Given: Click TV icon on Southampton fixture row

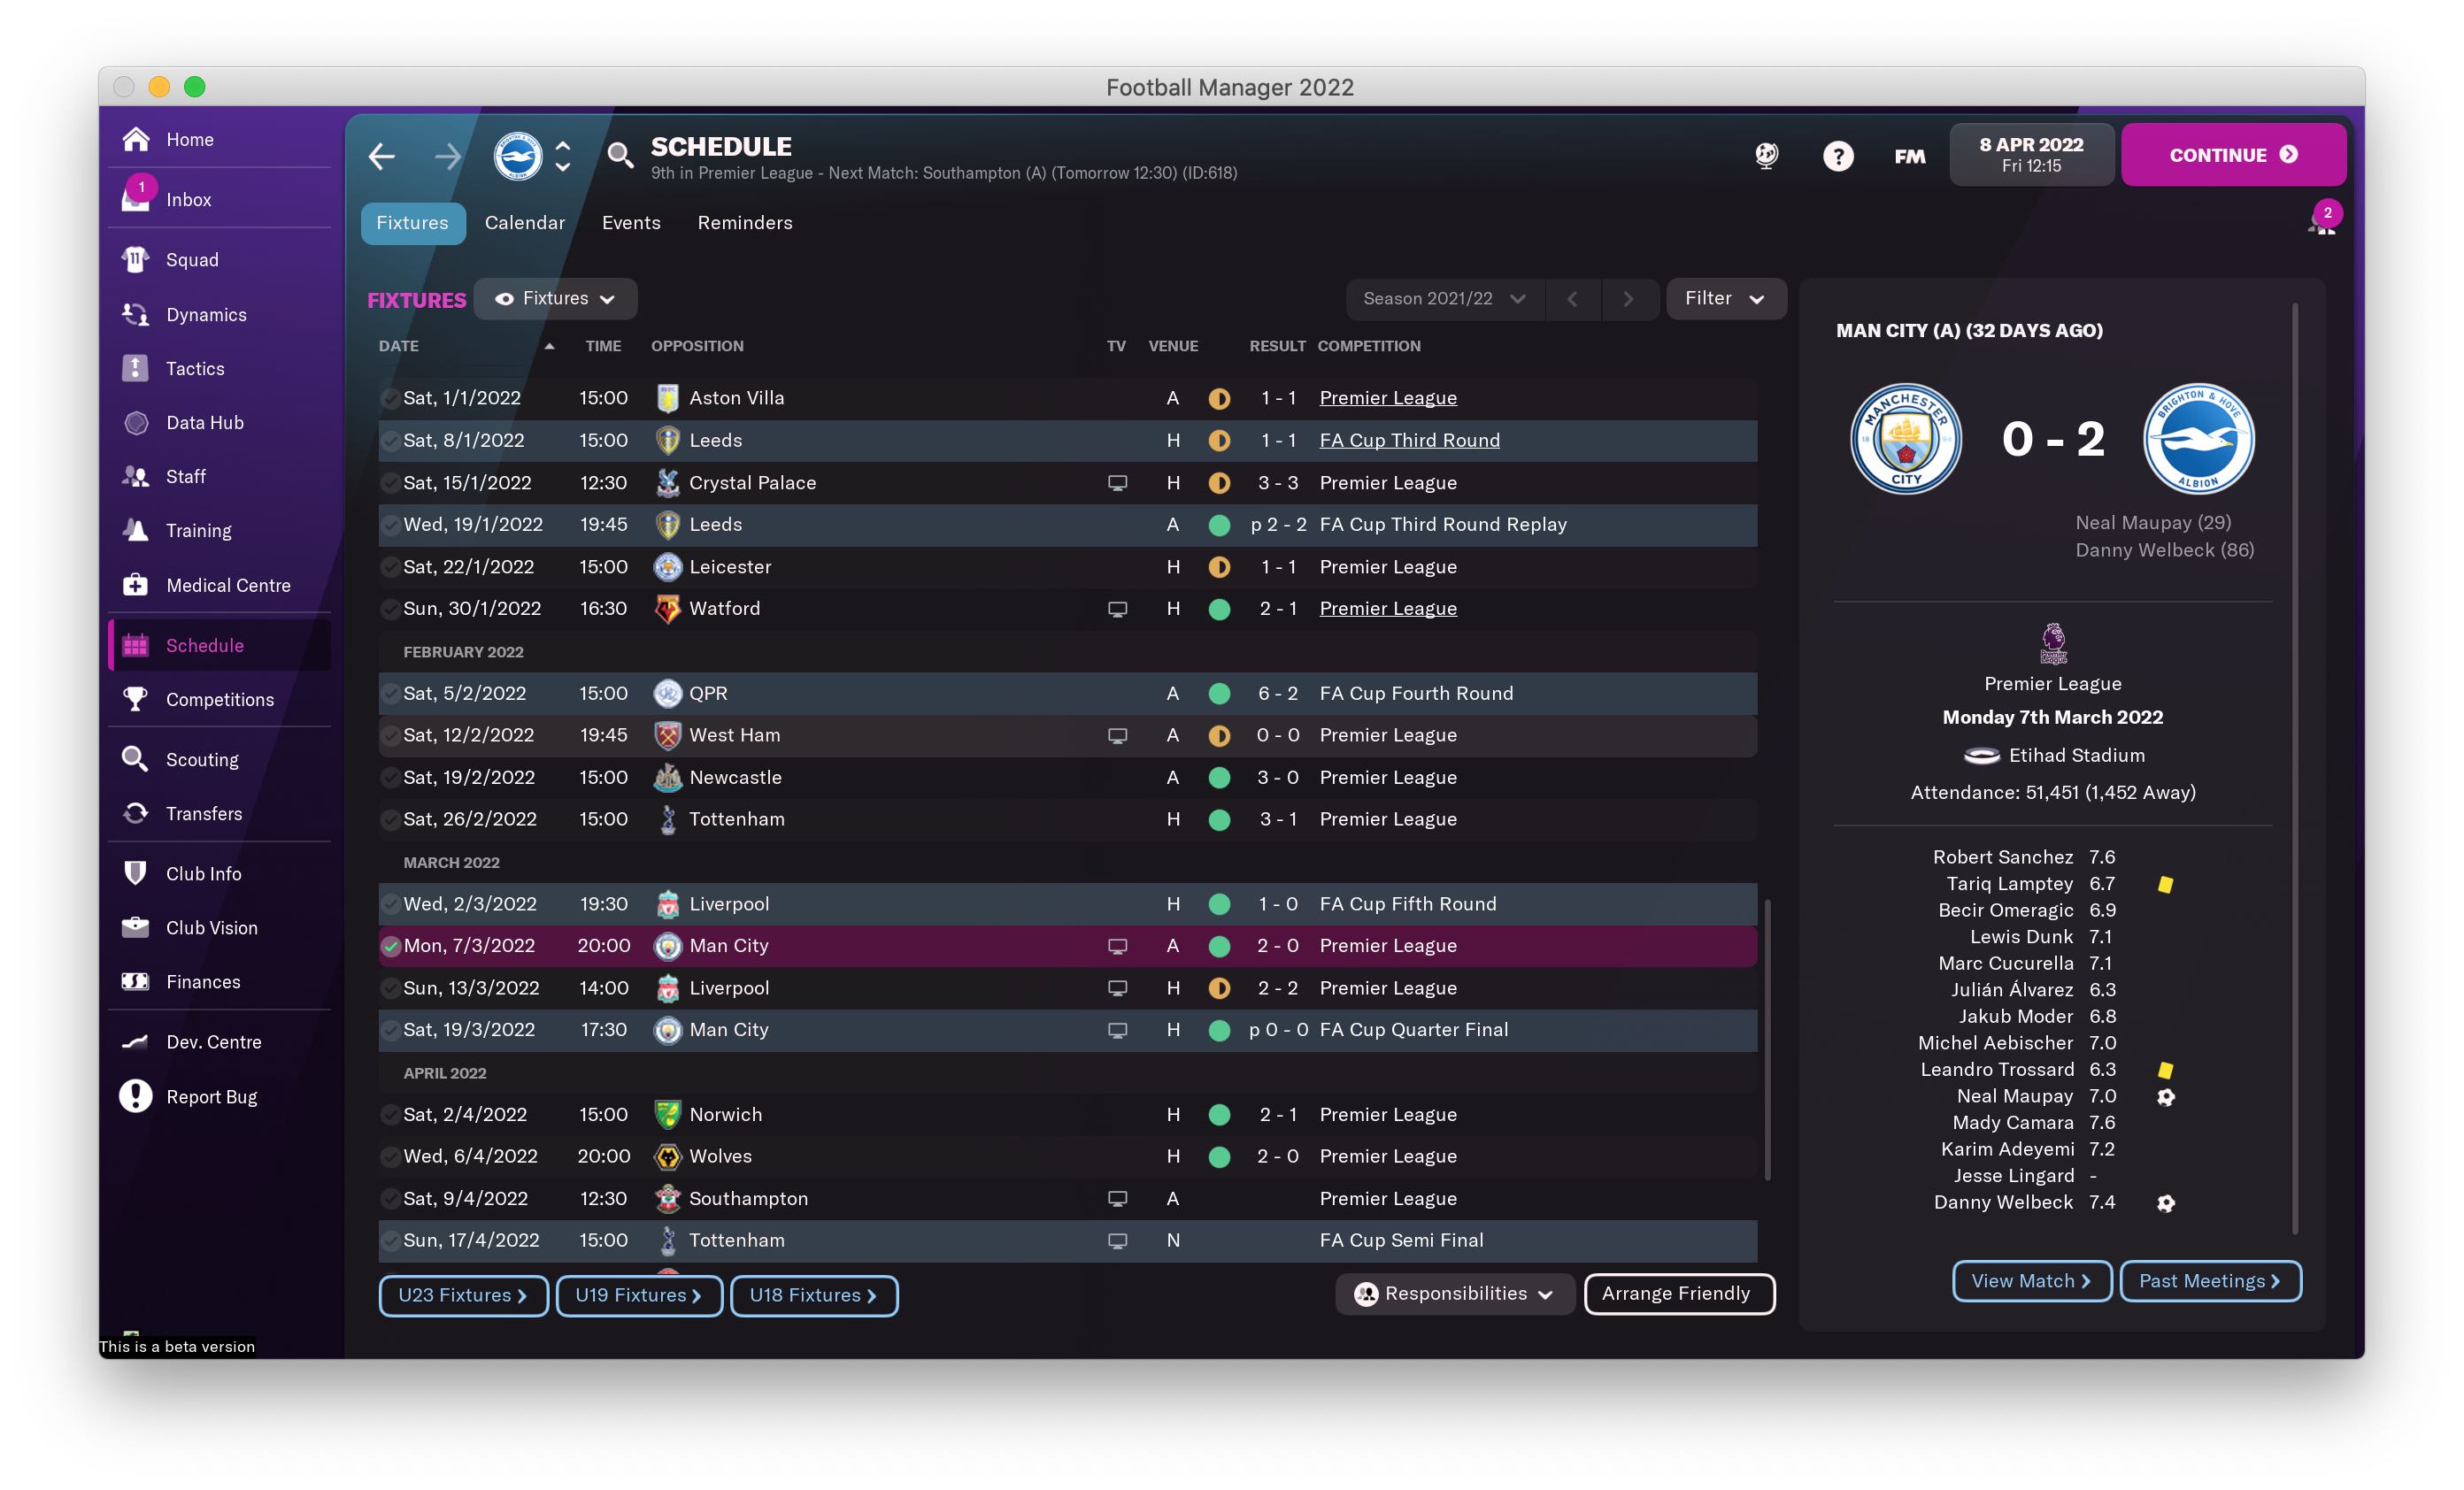Looking at the screenshot, I should point(1117,1198).
